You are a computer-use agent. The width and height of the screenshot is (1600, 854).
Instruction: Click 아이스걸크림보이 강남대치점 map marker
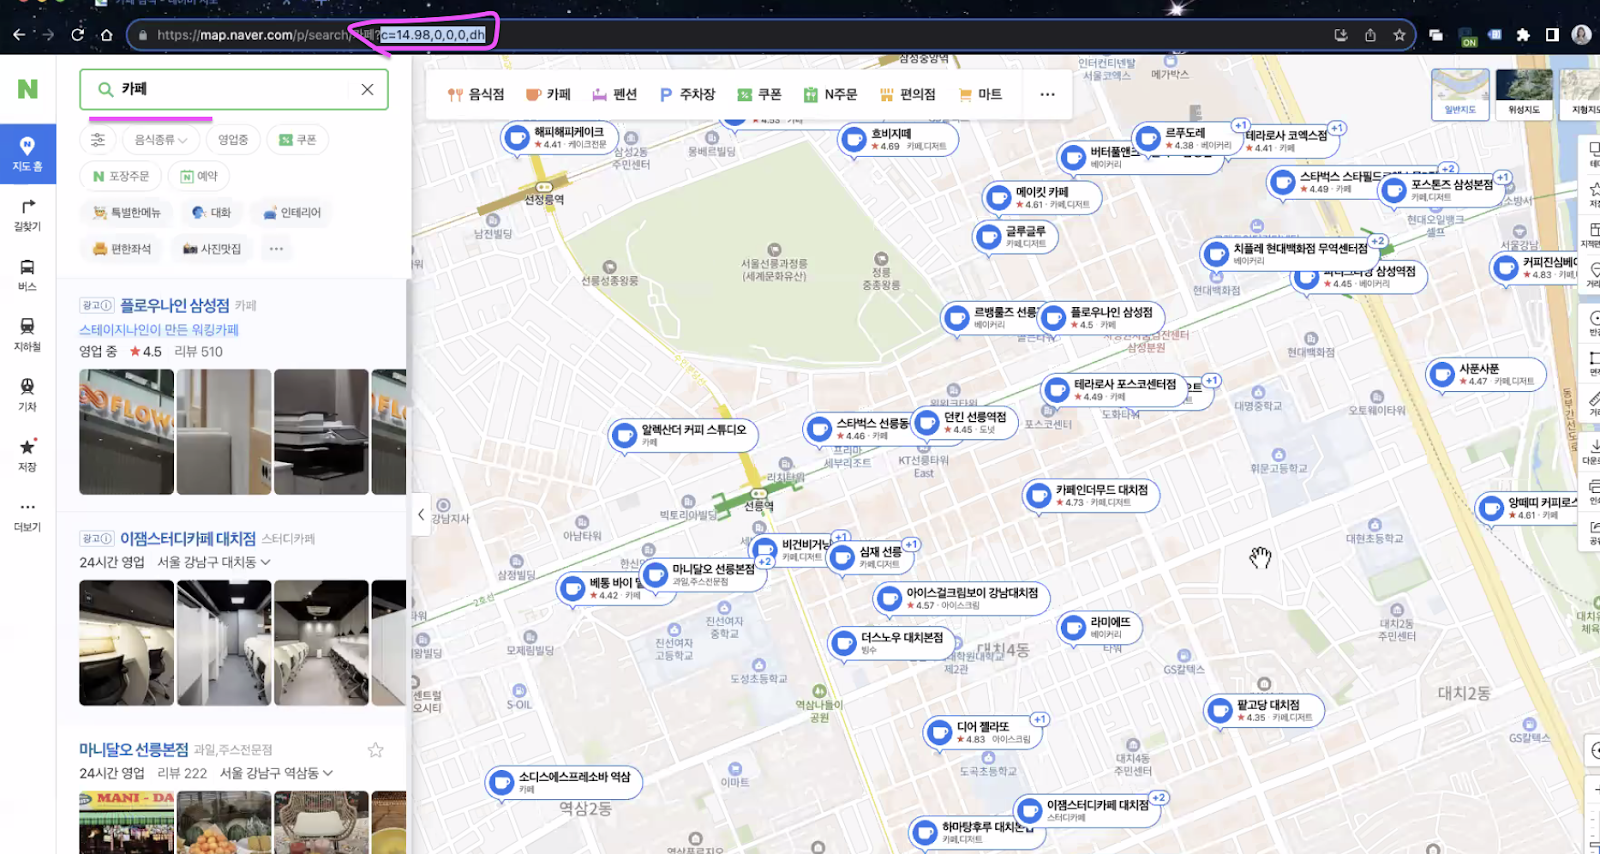pyautogui.click(x=961, y=598)
